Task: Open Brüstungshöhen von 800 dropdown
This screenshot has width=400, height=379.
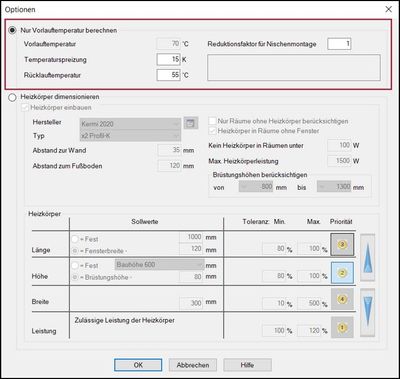Action: tap(256, 187)
